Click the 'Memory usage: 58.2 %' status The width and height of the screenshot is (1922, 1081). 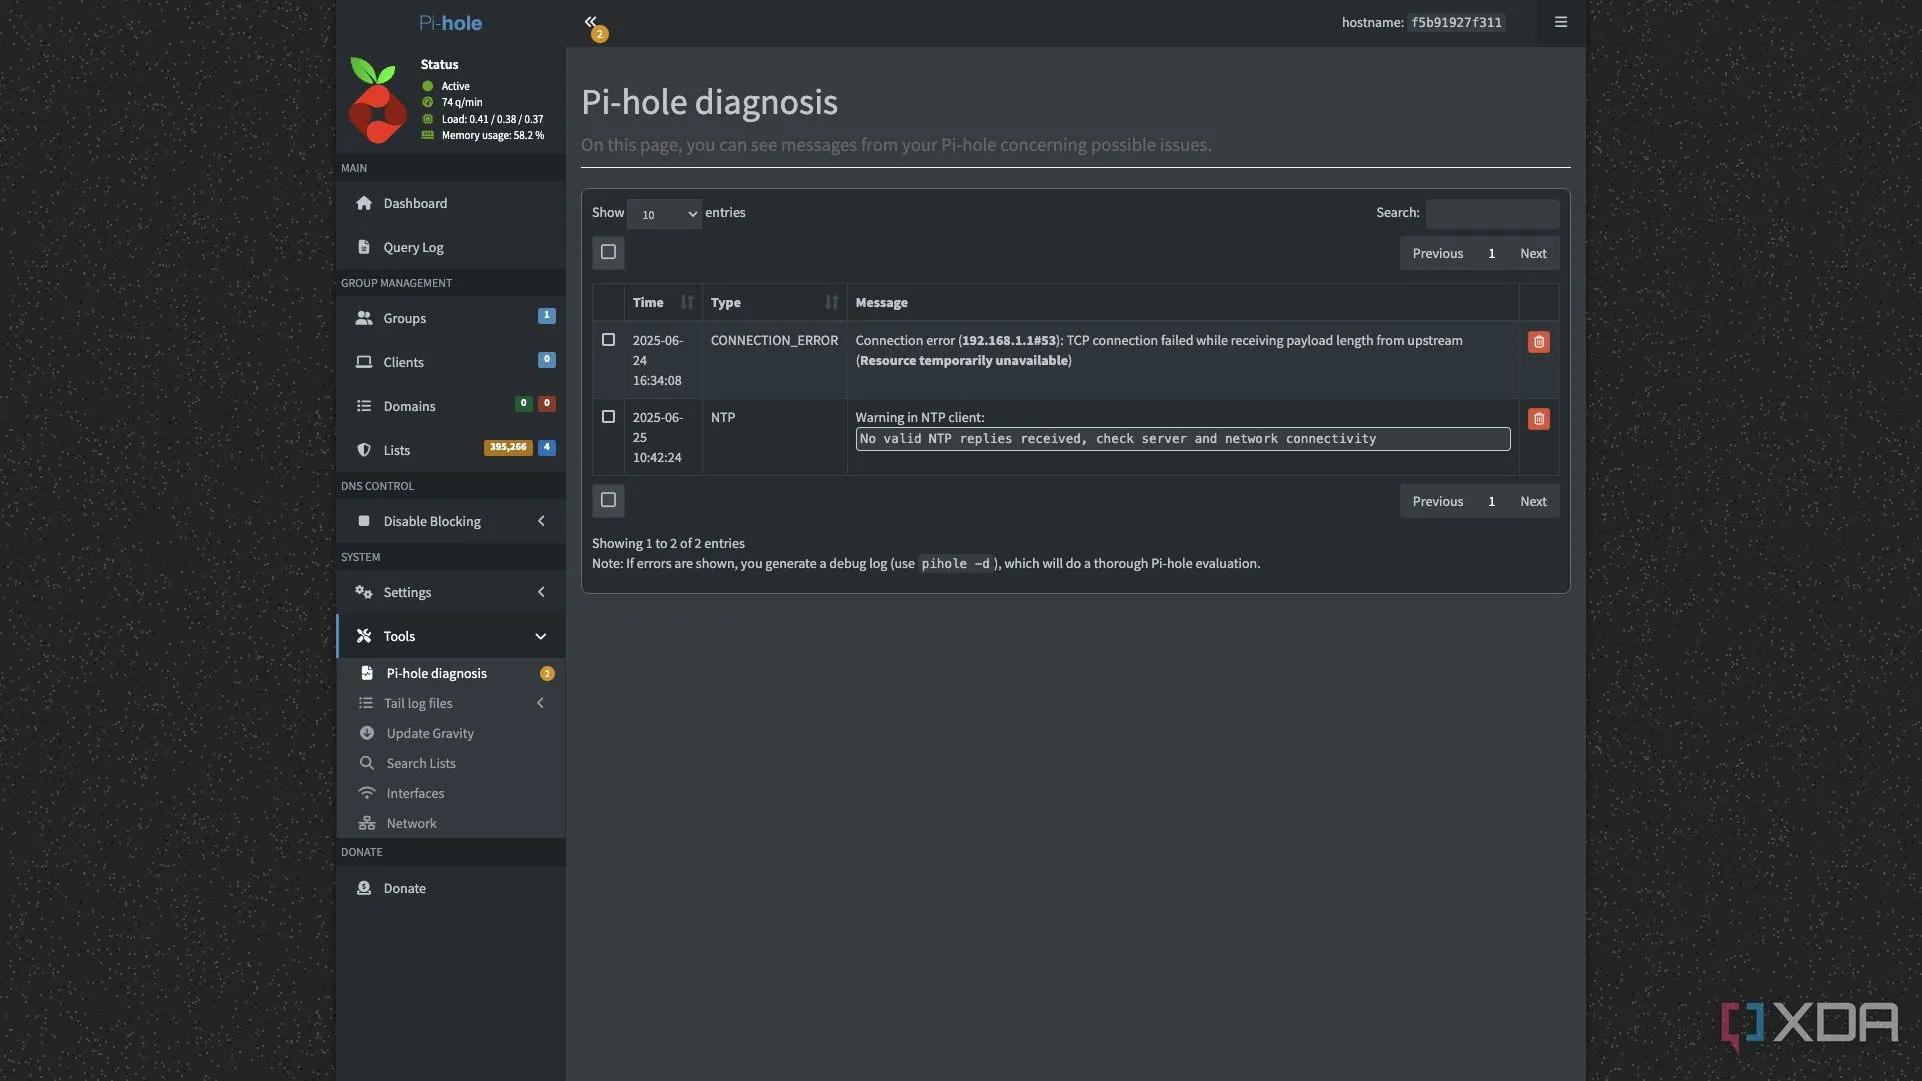coord(492,135)
